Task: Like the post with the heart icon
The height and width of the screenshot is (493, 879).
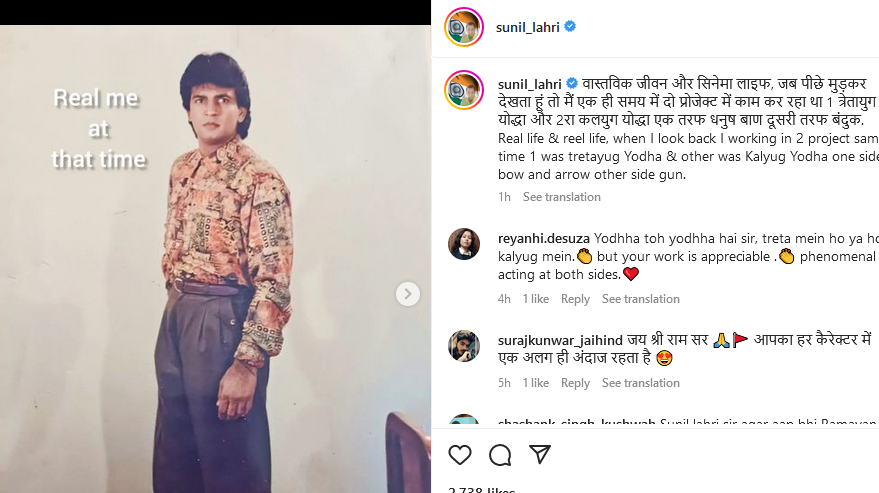Action: [x=460, y=455]
